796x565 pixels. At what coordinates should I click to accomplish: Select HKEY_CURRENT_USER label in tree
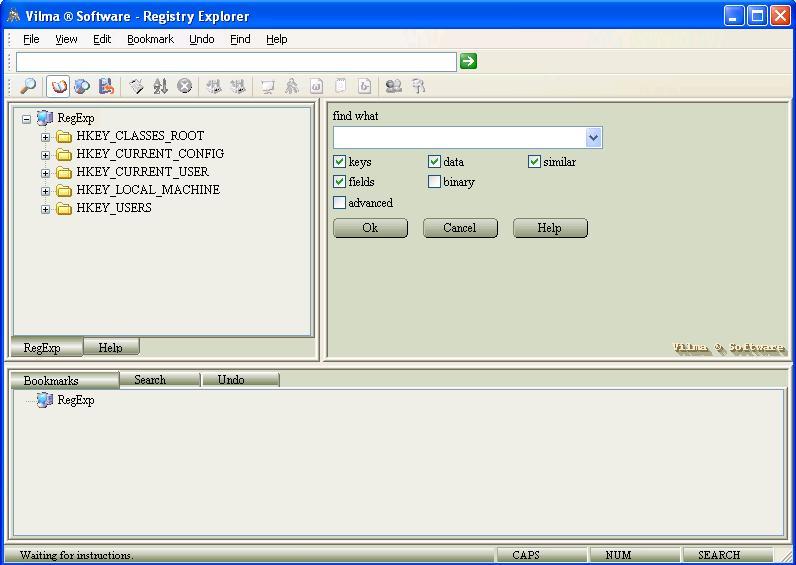(142, 172)
